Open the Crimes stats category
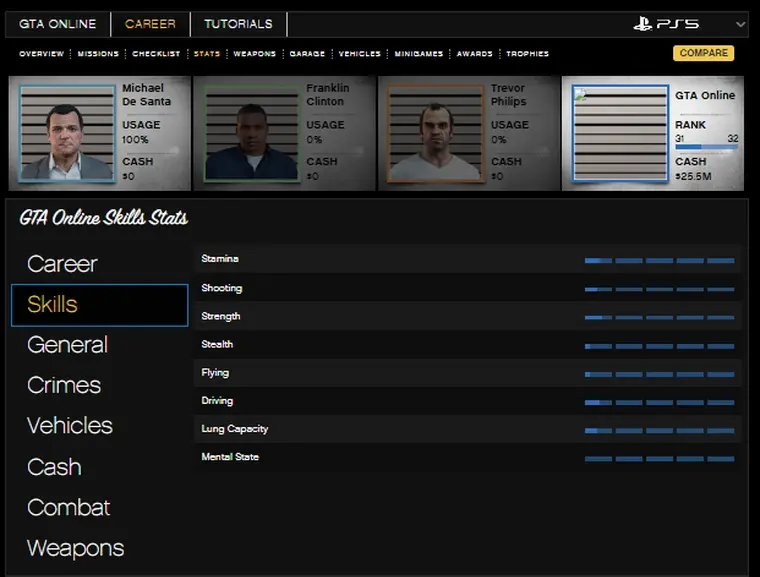The width and height of the screenshot is (760, 577). point(64,385)
